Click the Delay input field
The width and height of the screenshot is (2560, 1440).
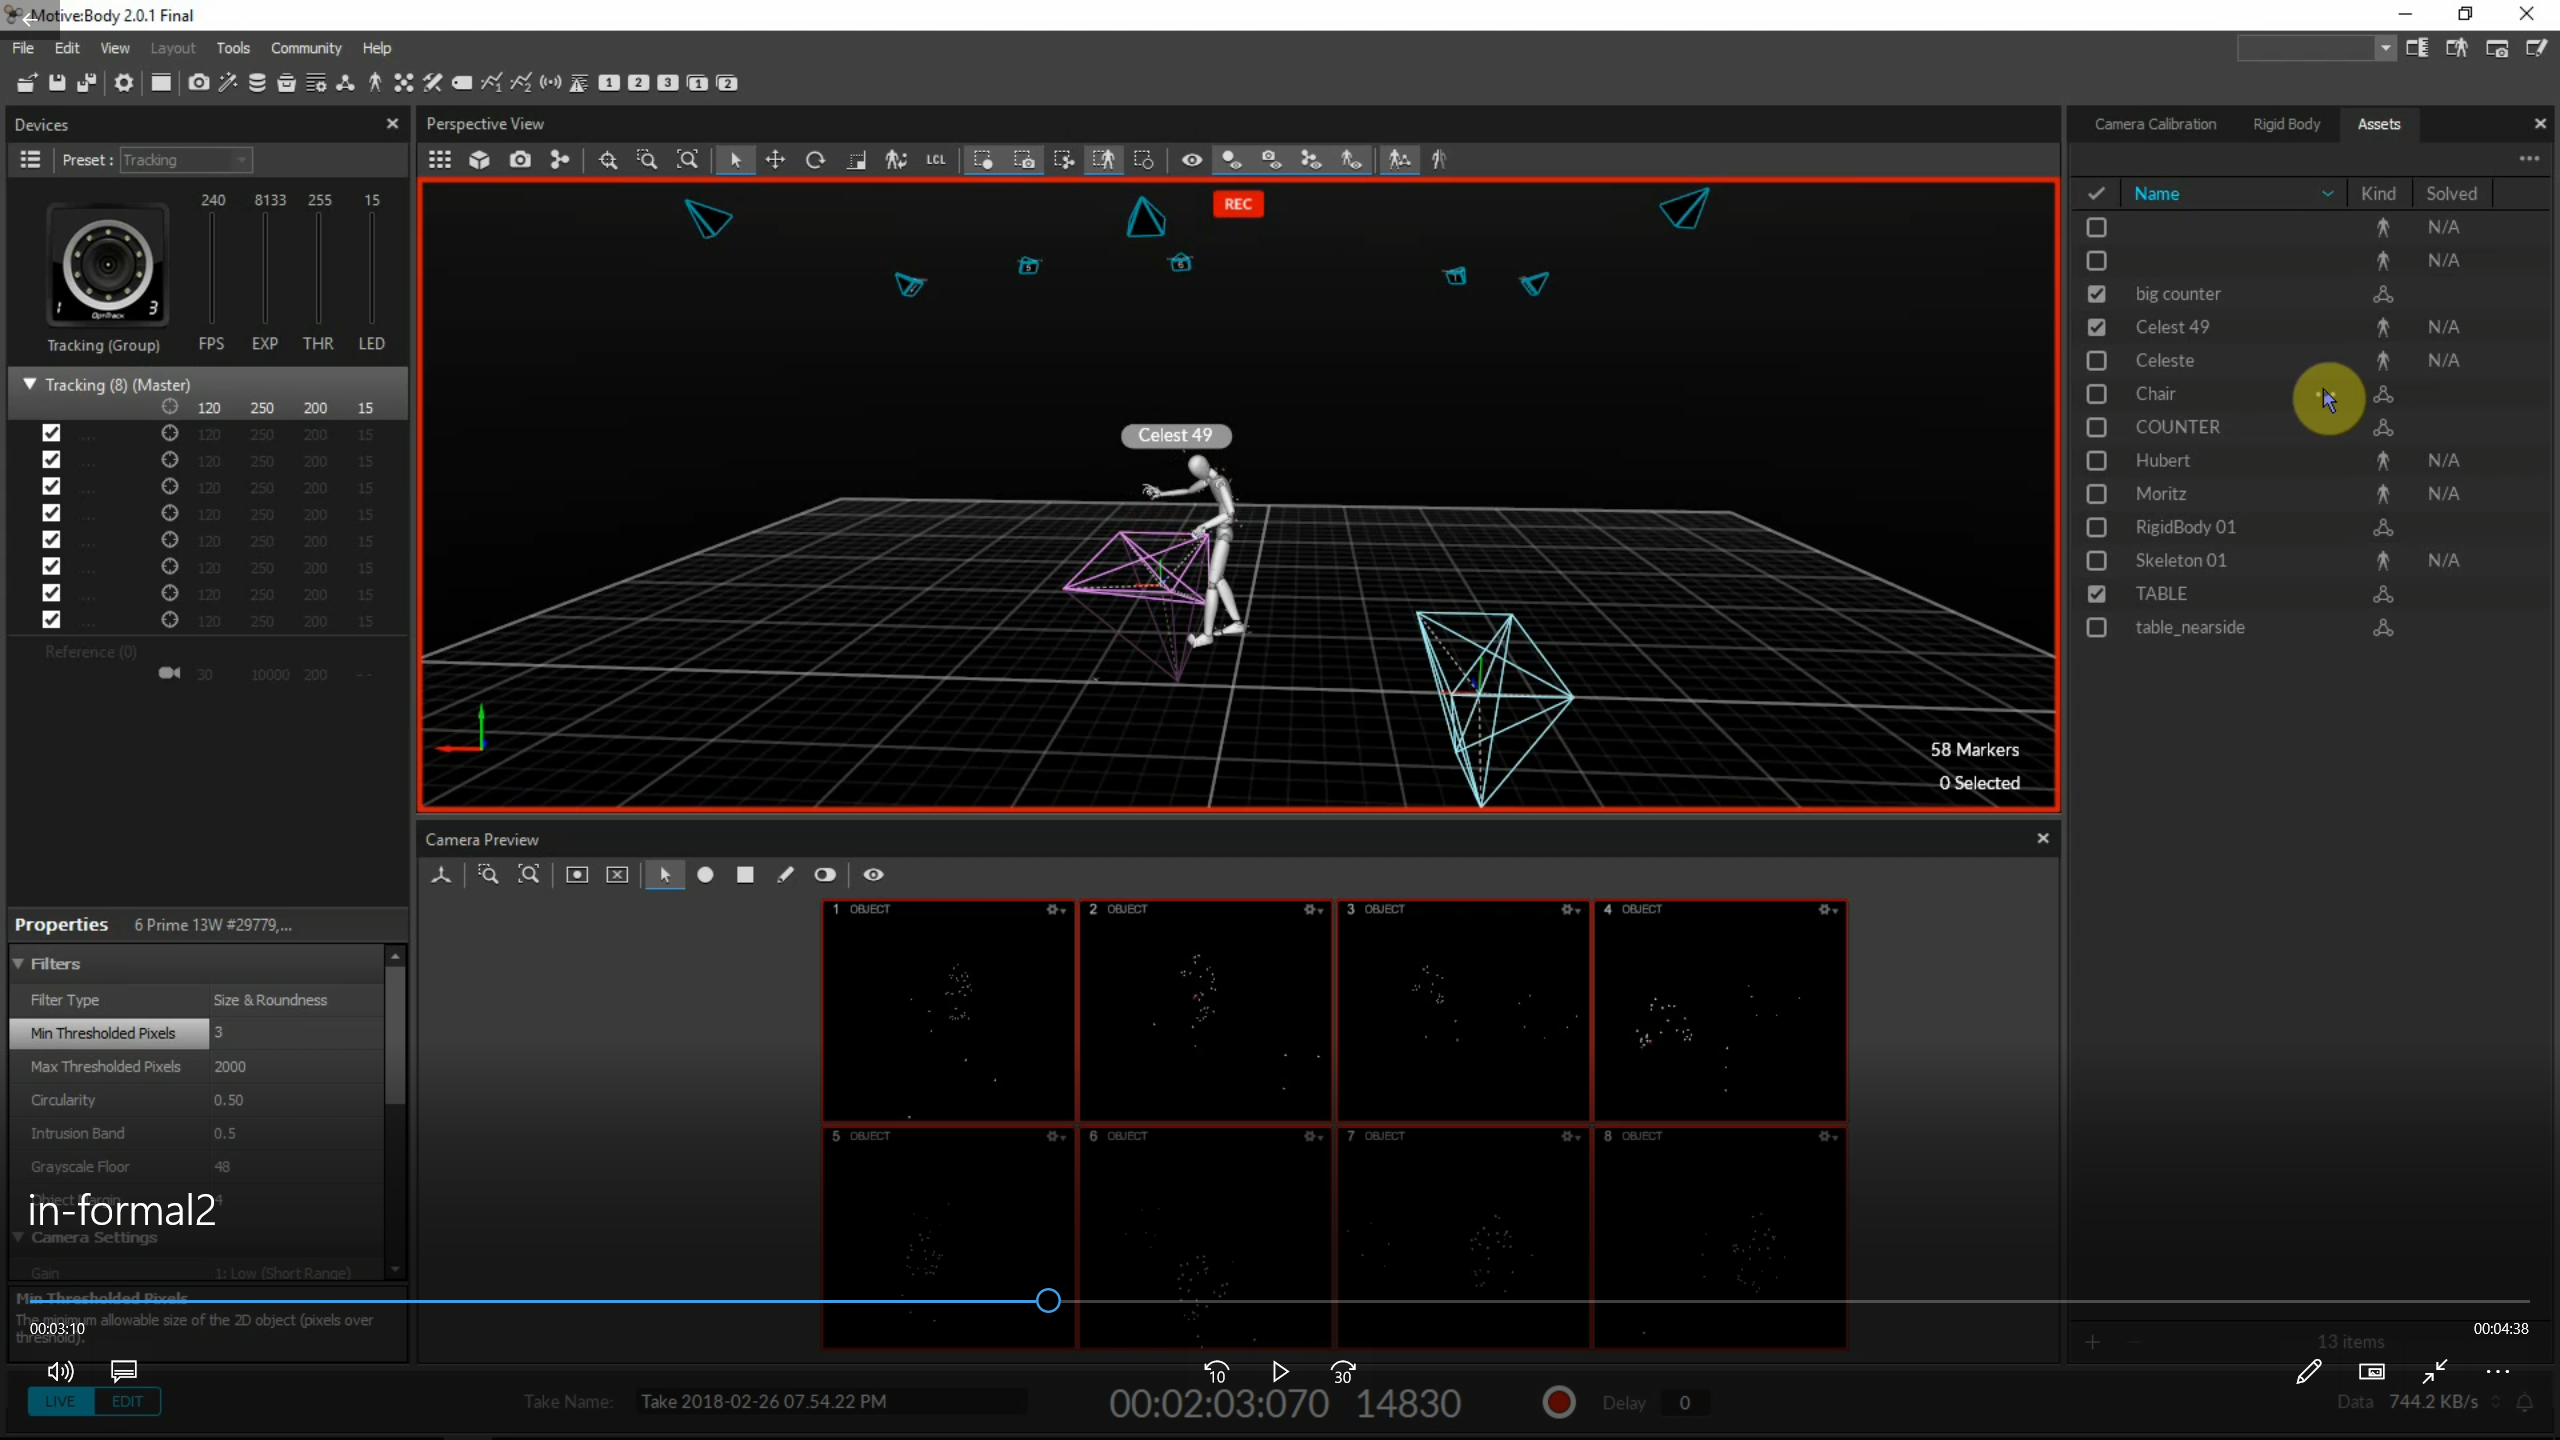(1684, 1402)
